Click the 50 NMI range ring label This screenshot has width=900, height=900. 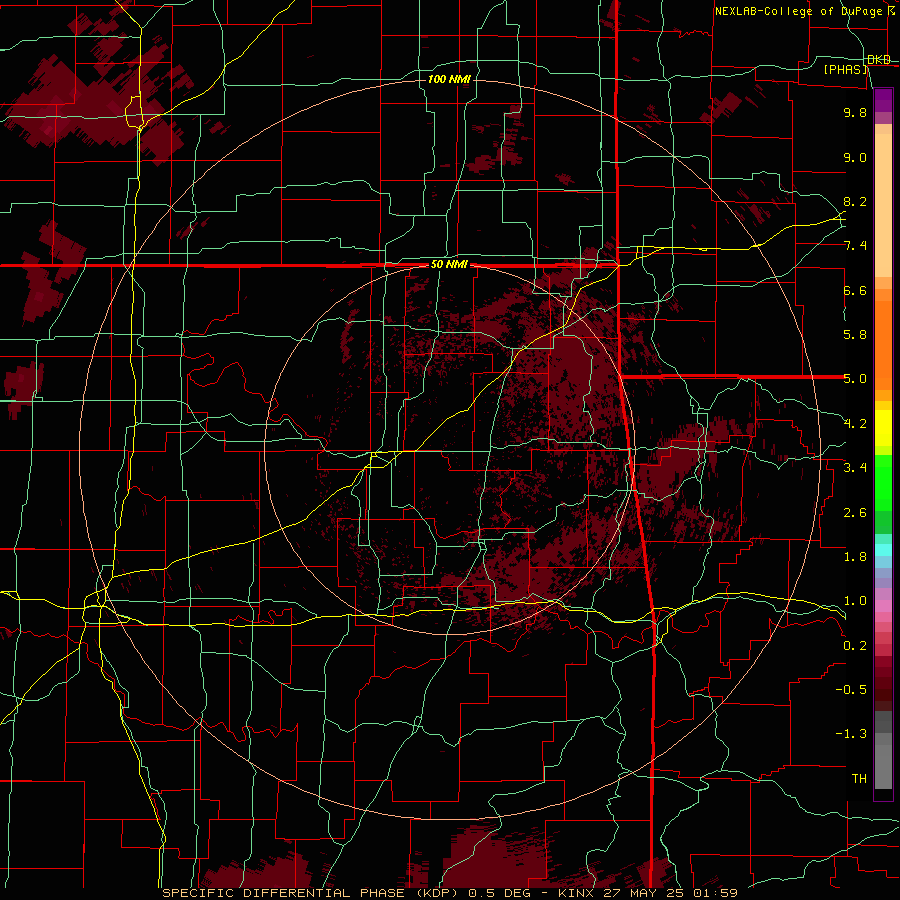coord(449,265)
